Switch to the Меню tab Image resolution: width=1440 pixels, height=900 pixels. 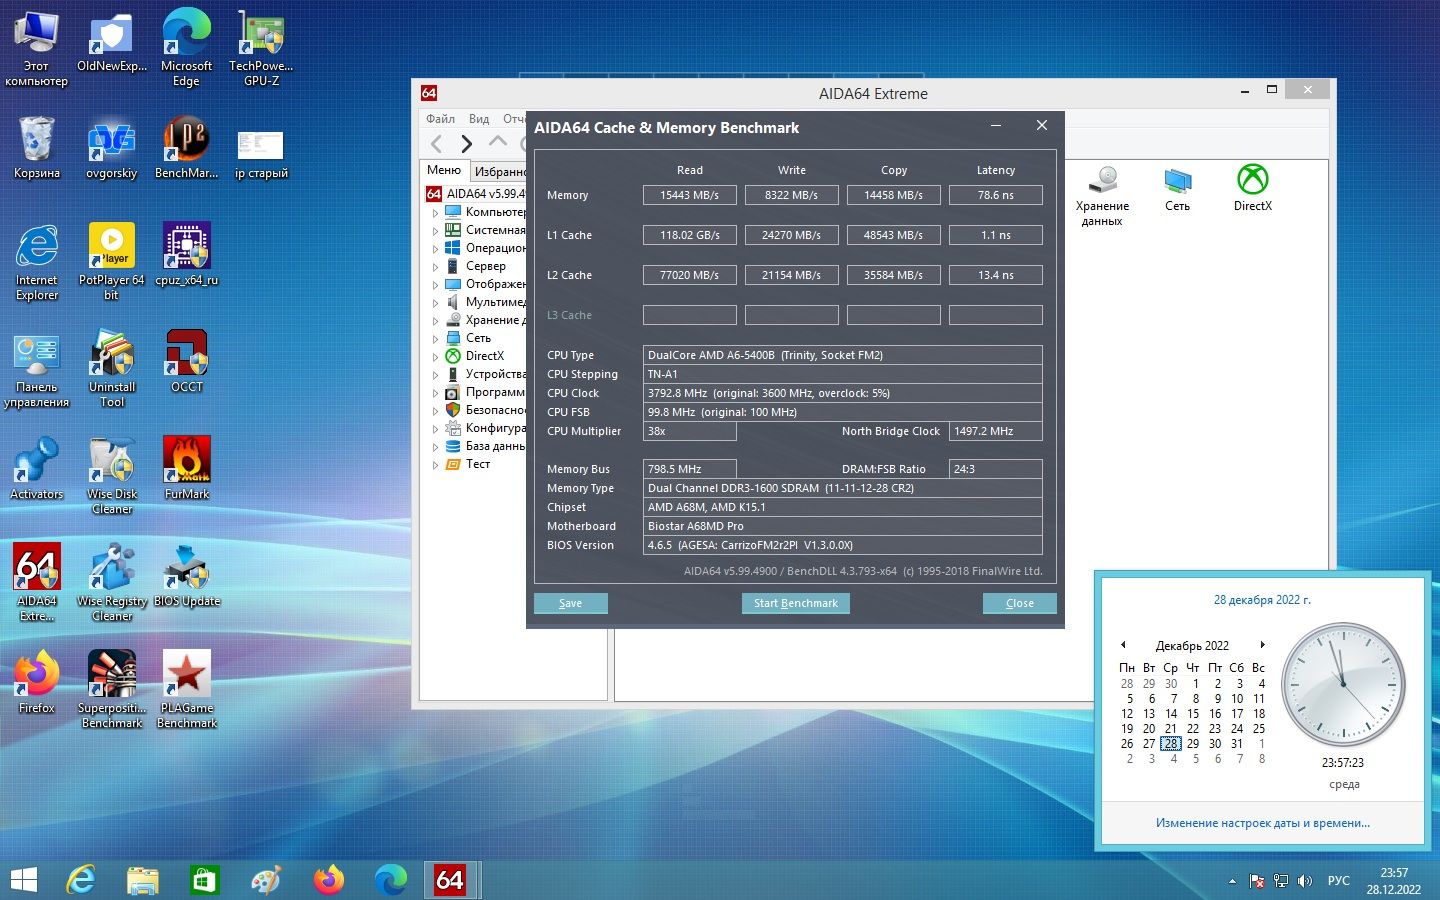click(444, 170)
